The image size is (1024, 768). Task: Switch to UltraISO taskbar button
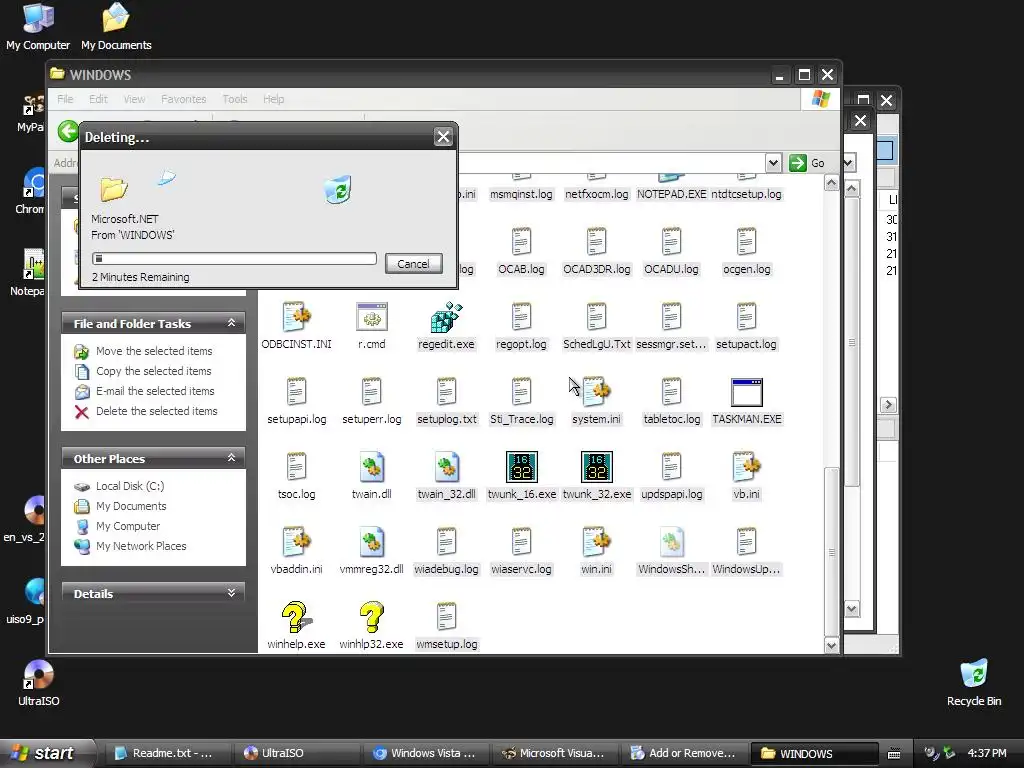[297, 753]
